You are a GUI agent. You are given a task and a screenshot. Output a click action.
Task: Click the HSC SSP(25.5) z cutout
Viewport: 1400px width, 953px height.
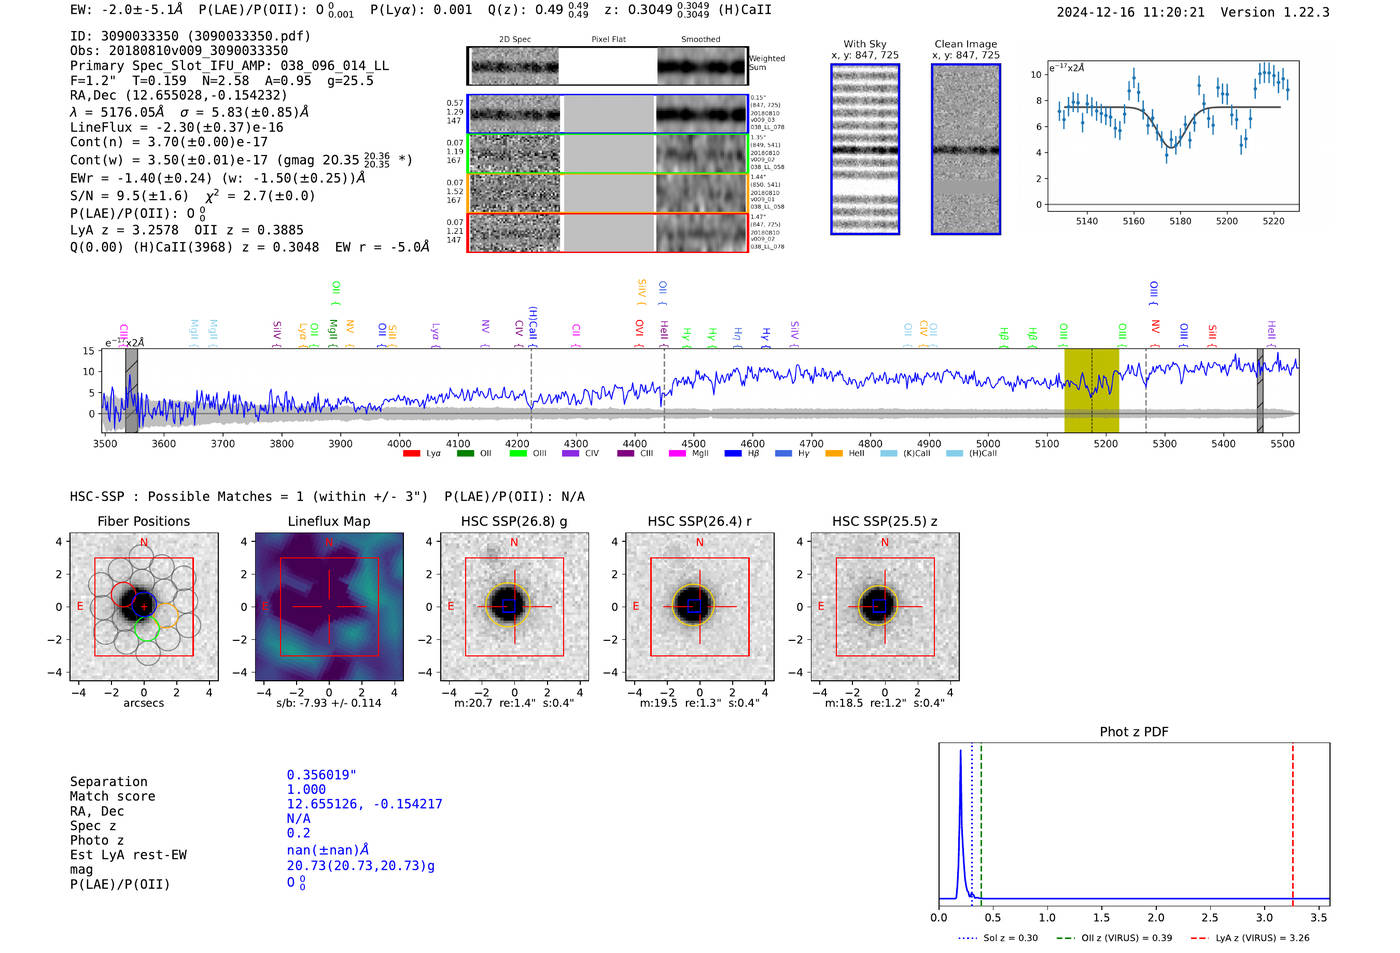884,607
